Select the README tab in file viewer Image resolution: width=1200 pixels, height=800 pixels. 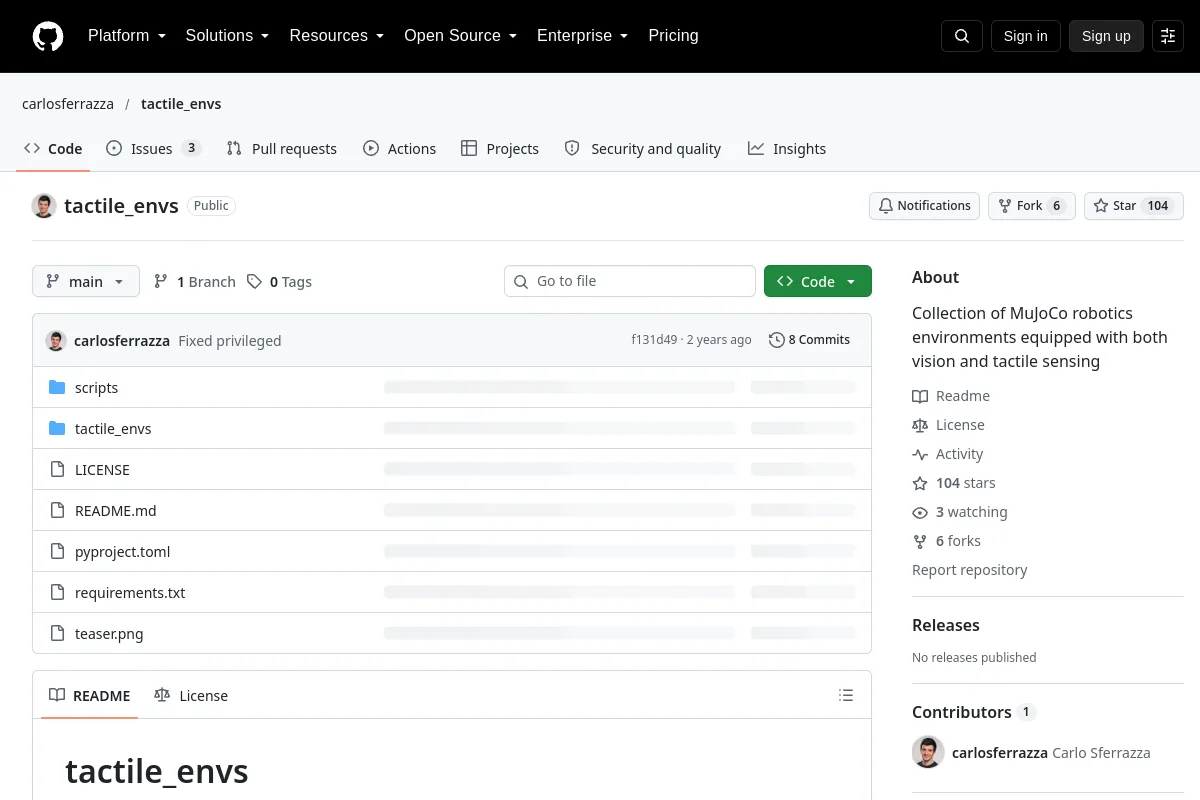tap(90, 696)
